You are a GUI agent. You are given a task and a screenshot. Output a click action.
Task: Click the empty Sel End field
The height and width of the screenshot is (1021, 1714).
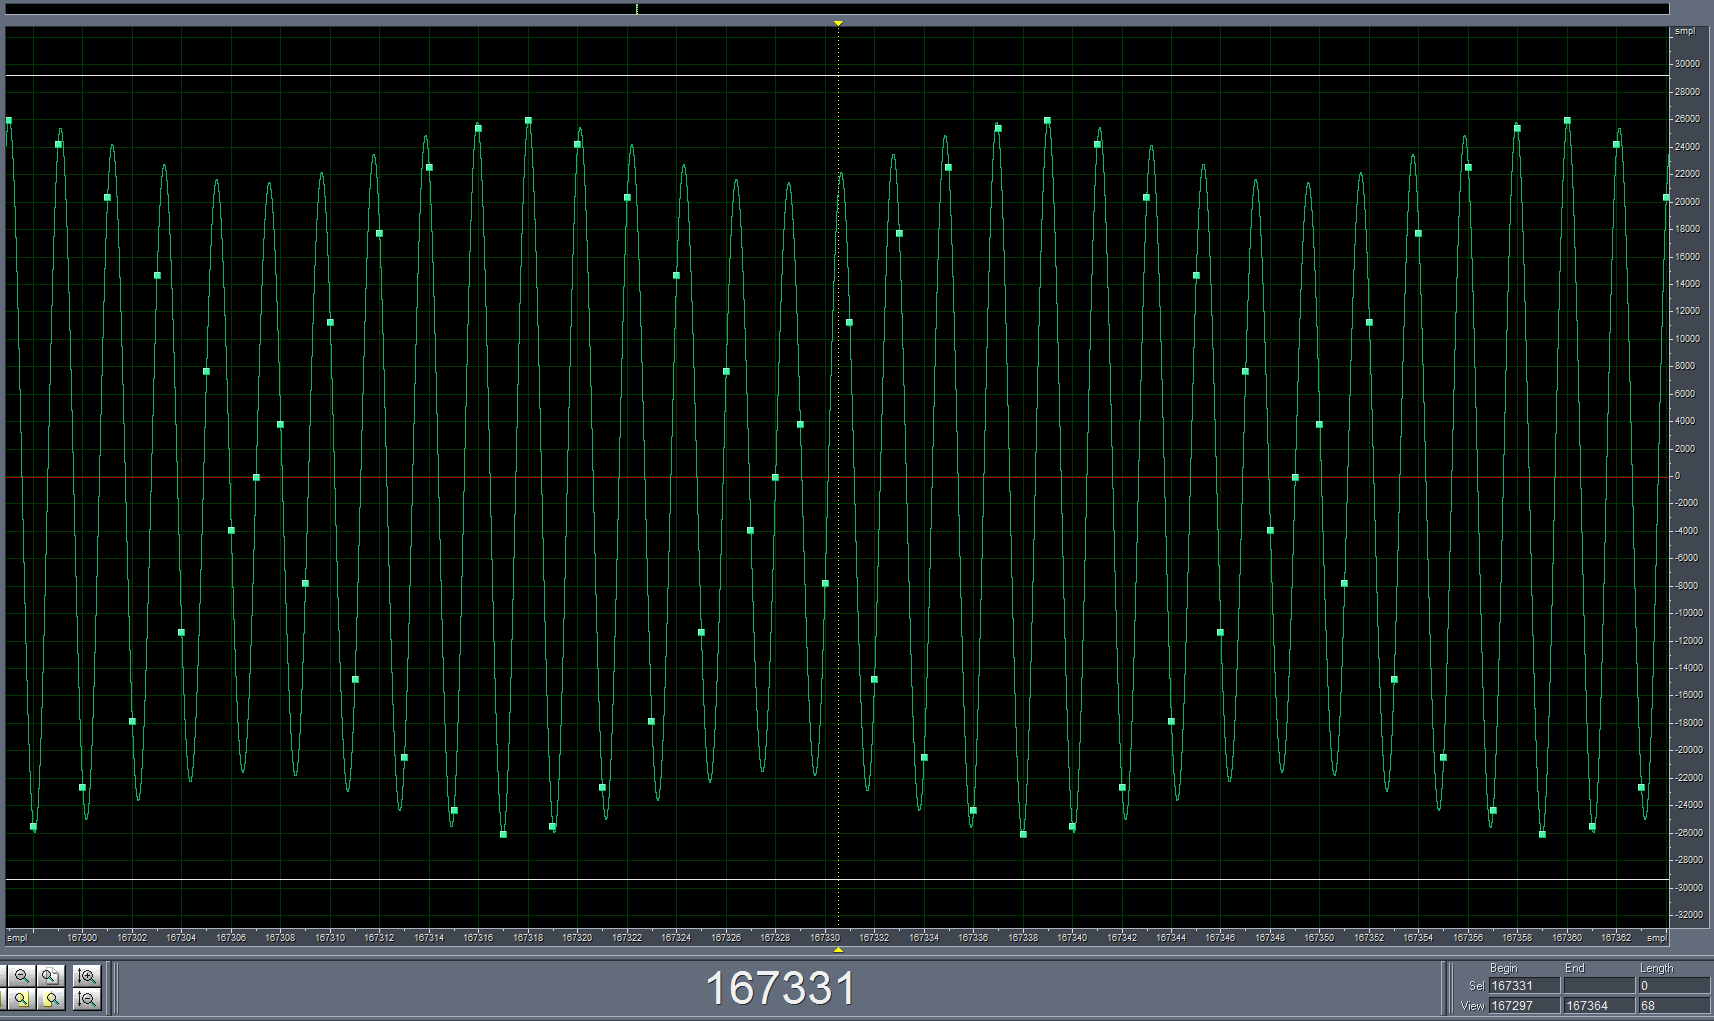point(1600,985)
